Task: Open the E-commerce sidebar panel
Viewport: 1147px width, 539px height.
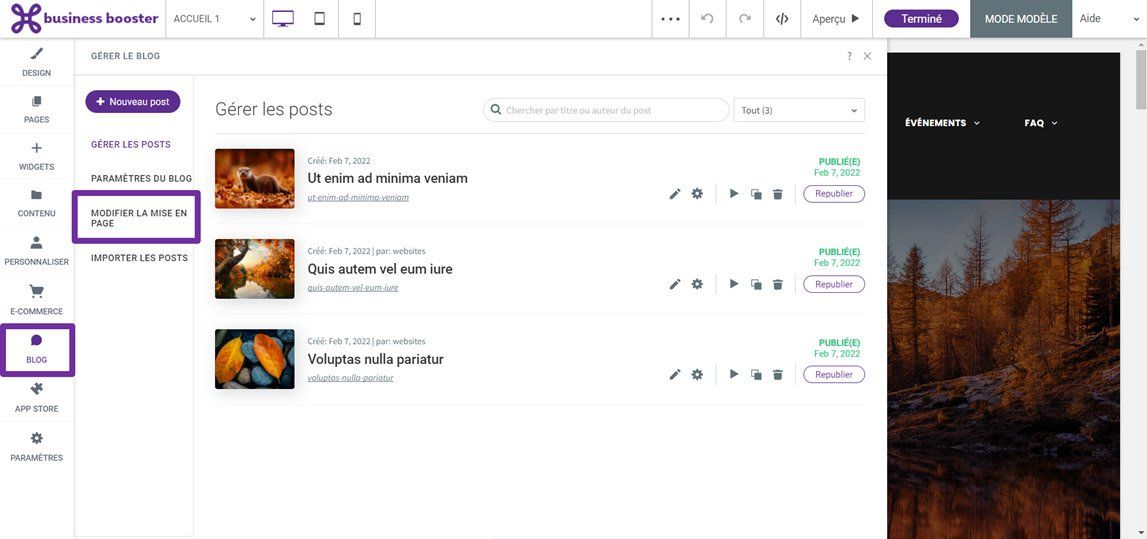Action: coord(37,299)
